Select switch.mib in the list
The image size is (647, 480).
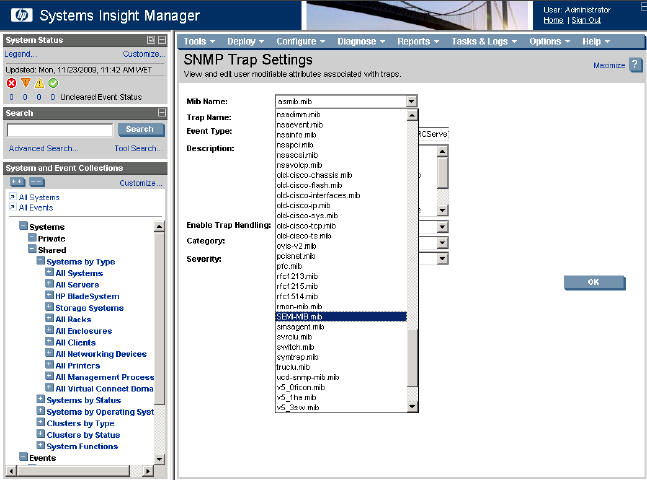341,347
